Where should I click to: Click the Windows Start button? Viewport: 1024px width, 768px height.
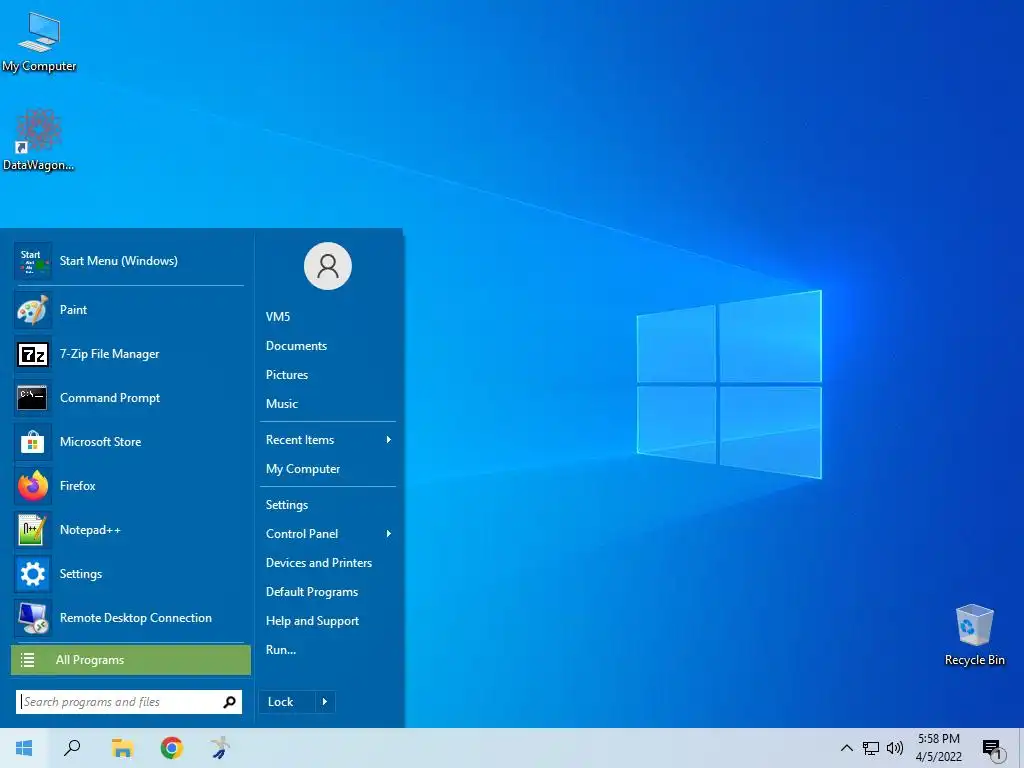pyautogui.click(x=24, y=748)
